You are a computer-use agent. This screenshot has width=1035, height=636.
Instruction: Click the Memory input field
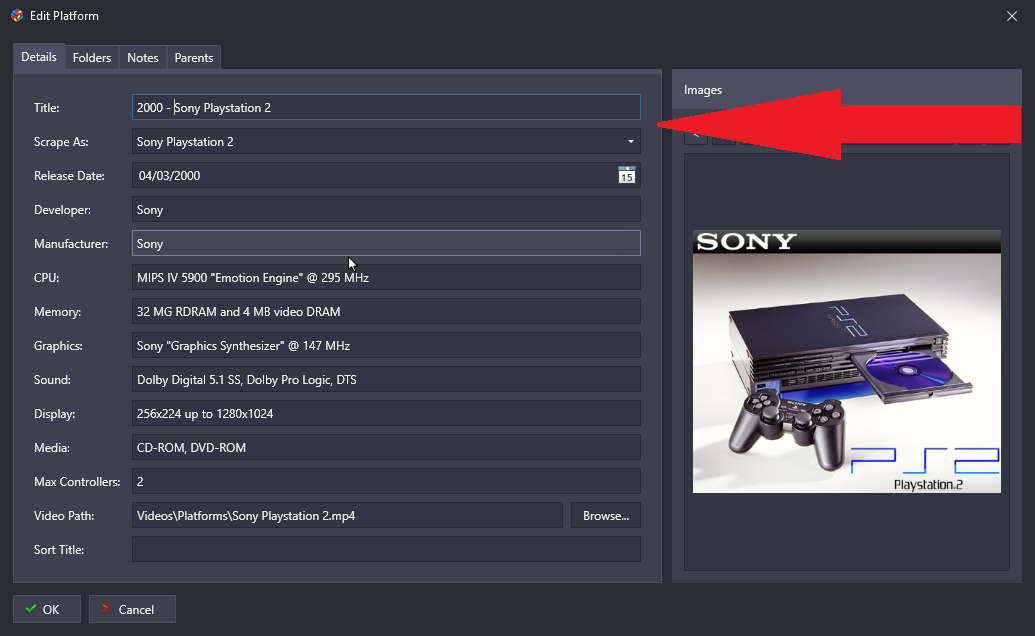click(x=386, y=311)
